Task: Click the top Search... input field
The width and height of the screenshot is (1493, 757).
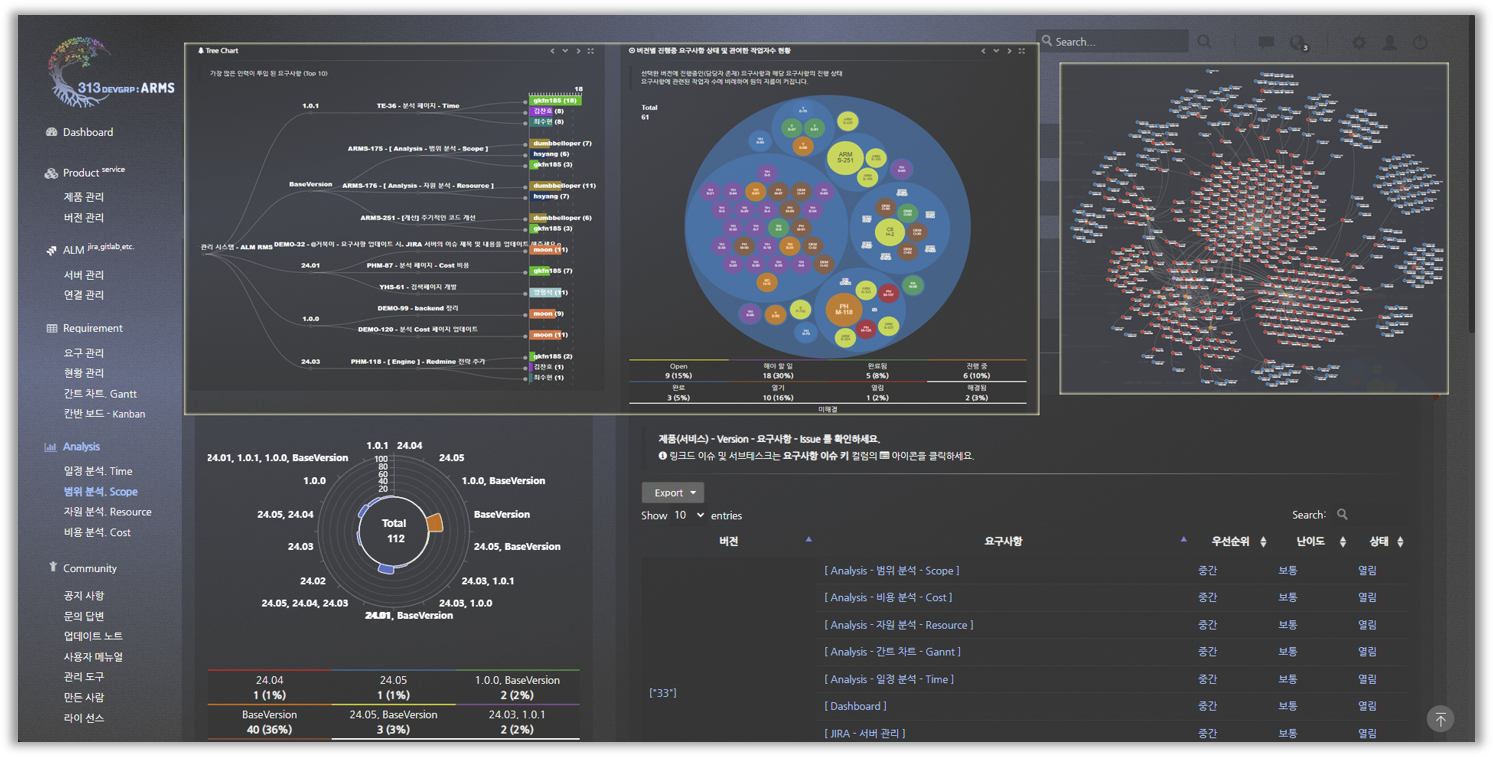Action: [x=1113, y=42]
